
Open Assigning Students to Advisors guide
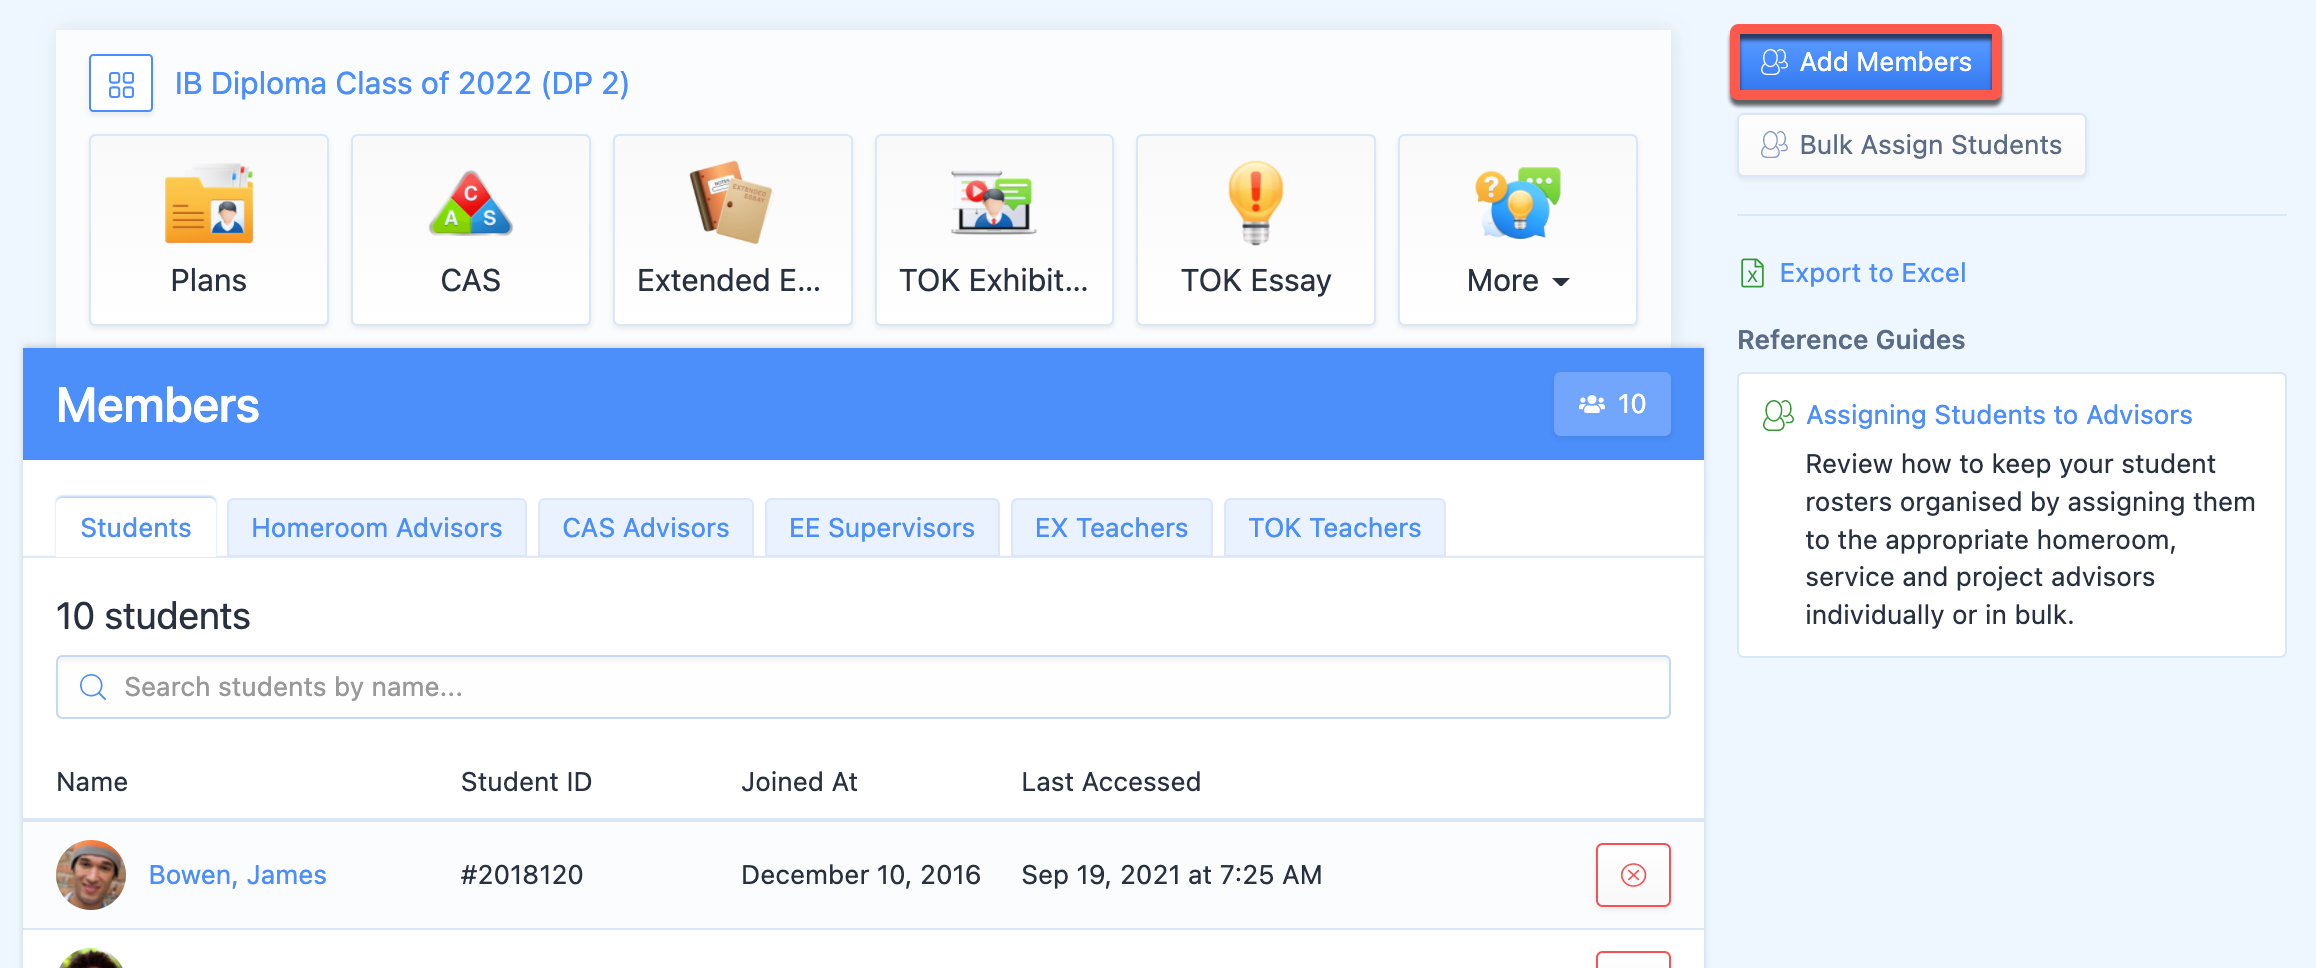(1999, 415)
